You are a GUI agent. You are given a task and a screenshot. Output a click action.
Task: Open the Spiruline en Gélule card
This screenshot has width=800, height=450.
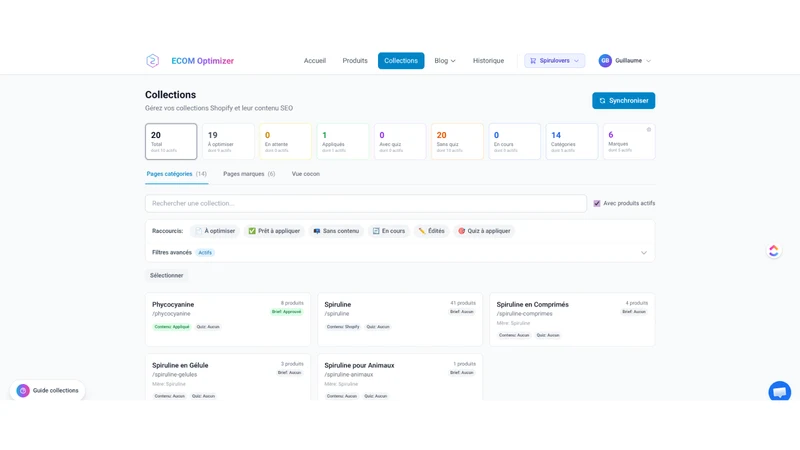tap(228, 377)
